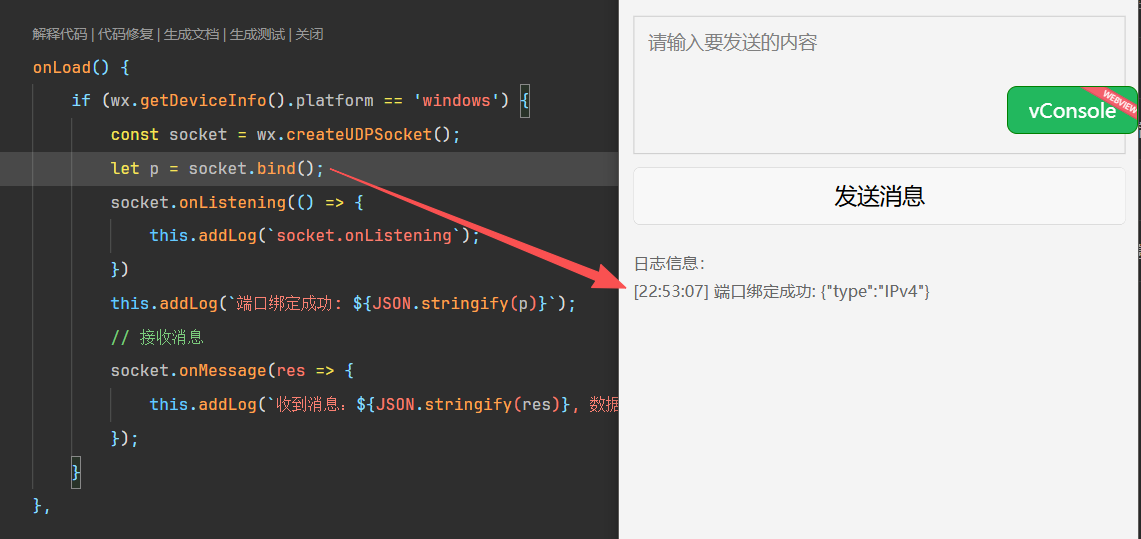Viewport: 1141px width, 539px height.
Task: Click the bind call on highlighted line
Action: 277,169
